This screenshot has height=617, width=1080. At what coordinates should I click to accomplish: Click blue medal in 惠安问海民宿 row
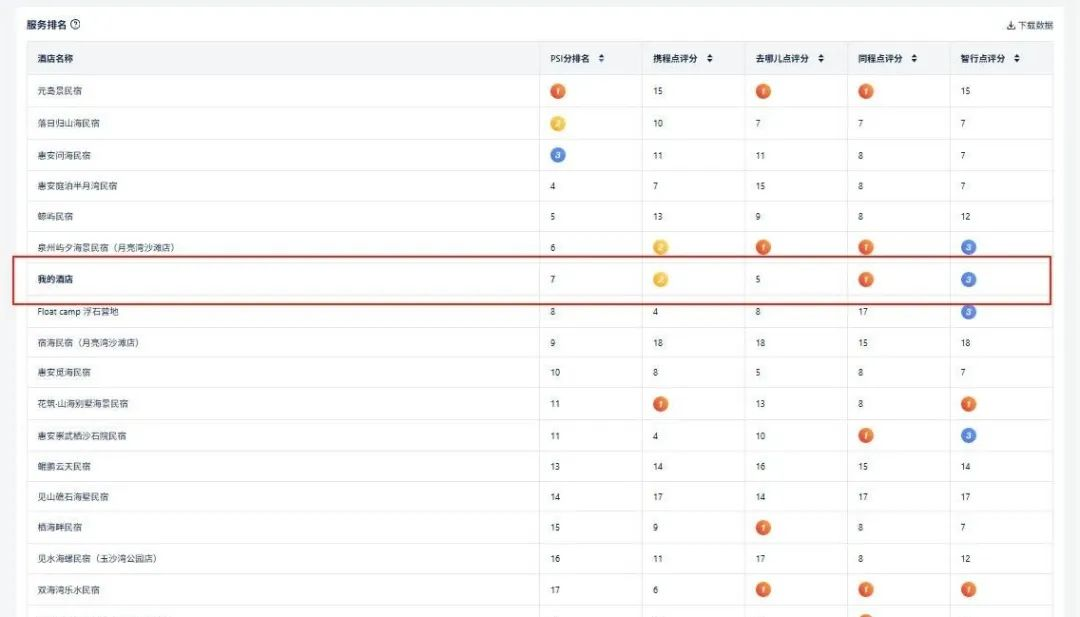(x=558, y=155)
